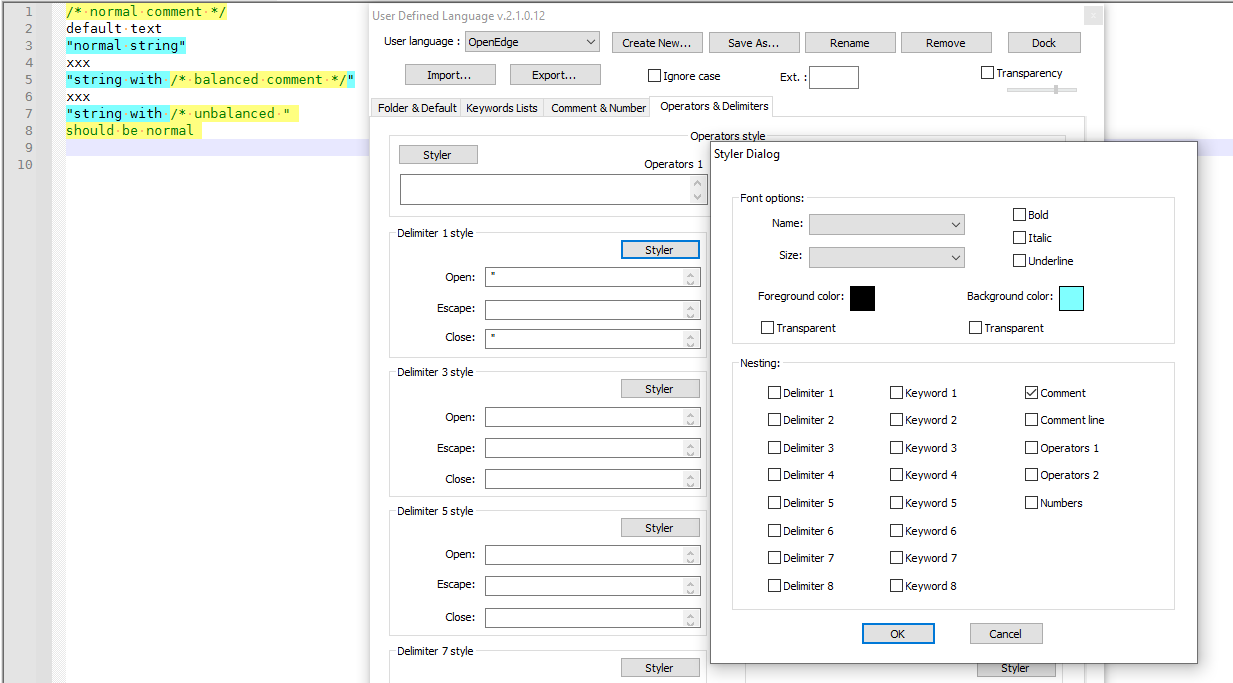Pick the black Foreground color swatch
Image resolution: width=1233 pixels, height=683 pixels.
[x=862, y=298]
